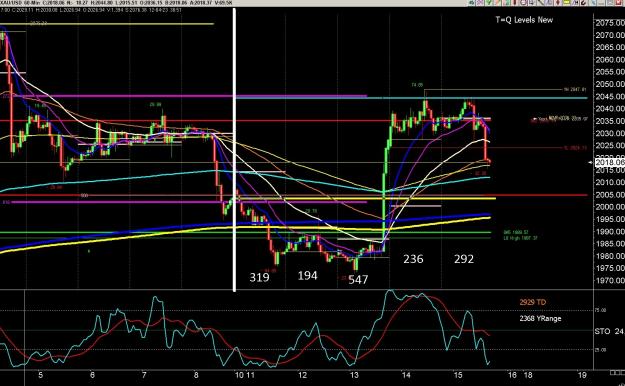Click the 2050.00 price axis label
625x386 pixels.
[610, 84]
